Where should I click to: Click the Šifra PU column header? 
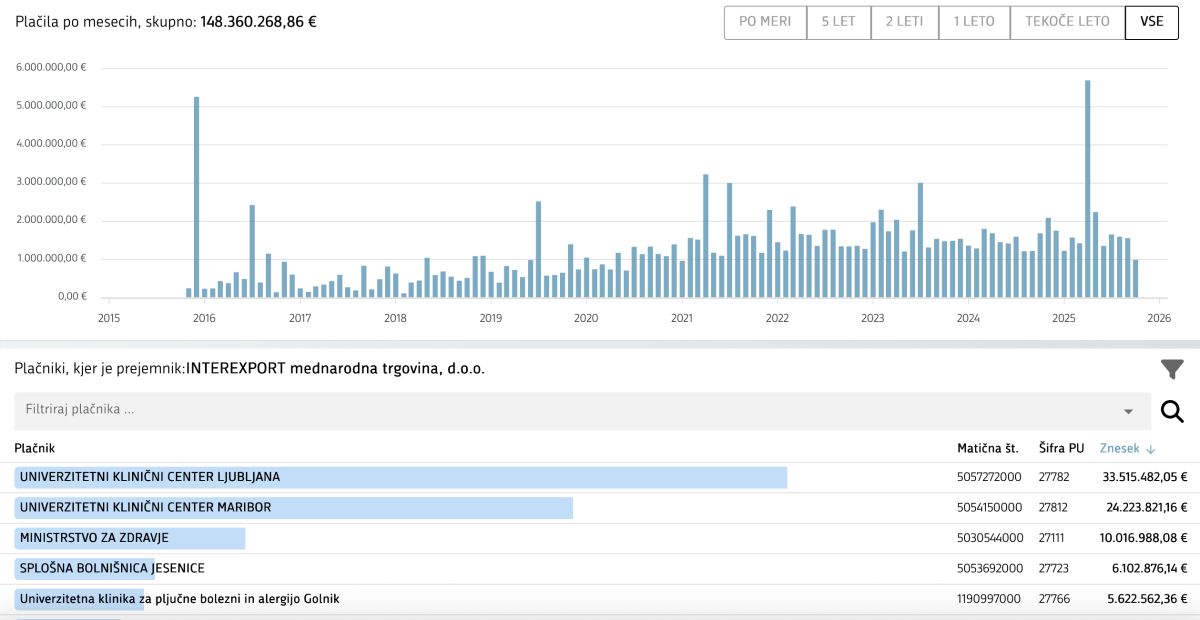pyautogui.click(x=1061, y=449)
